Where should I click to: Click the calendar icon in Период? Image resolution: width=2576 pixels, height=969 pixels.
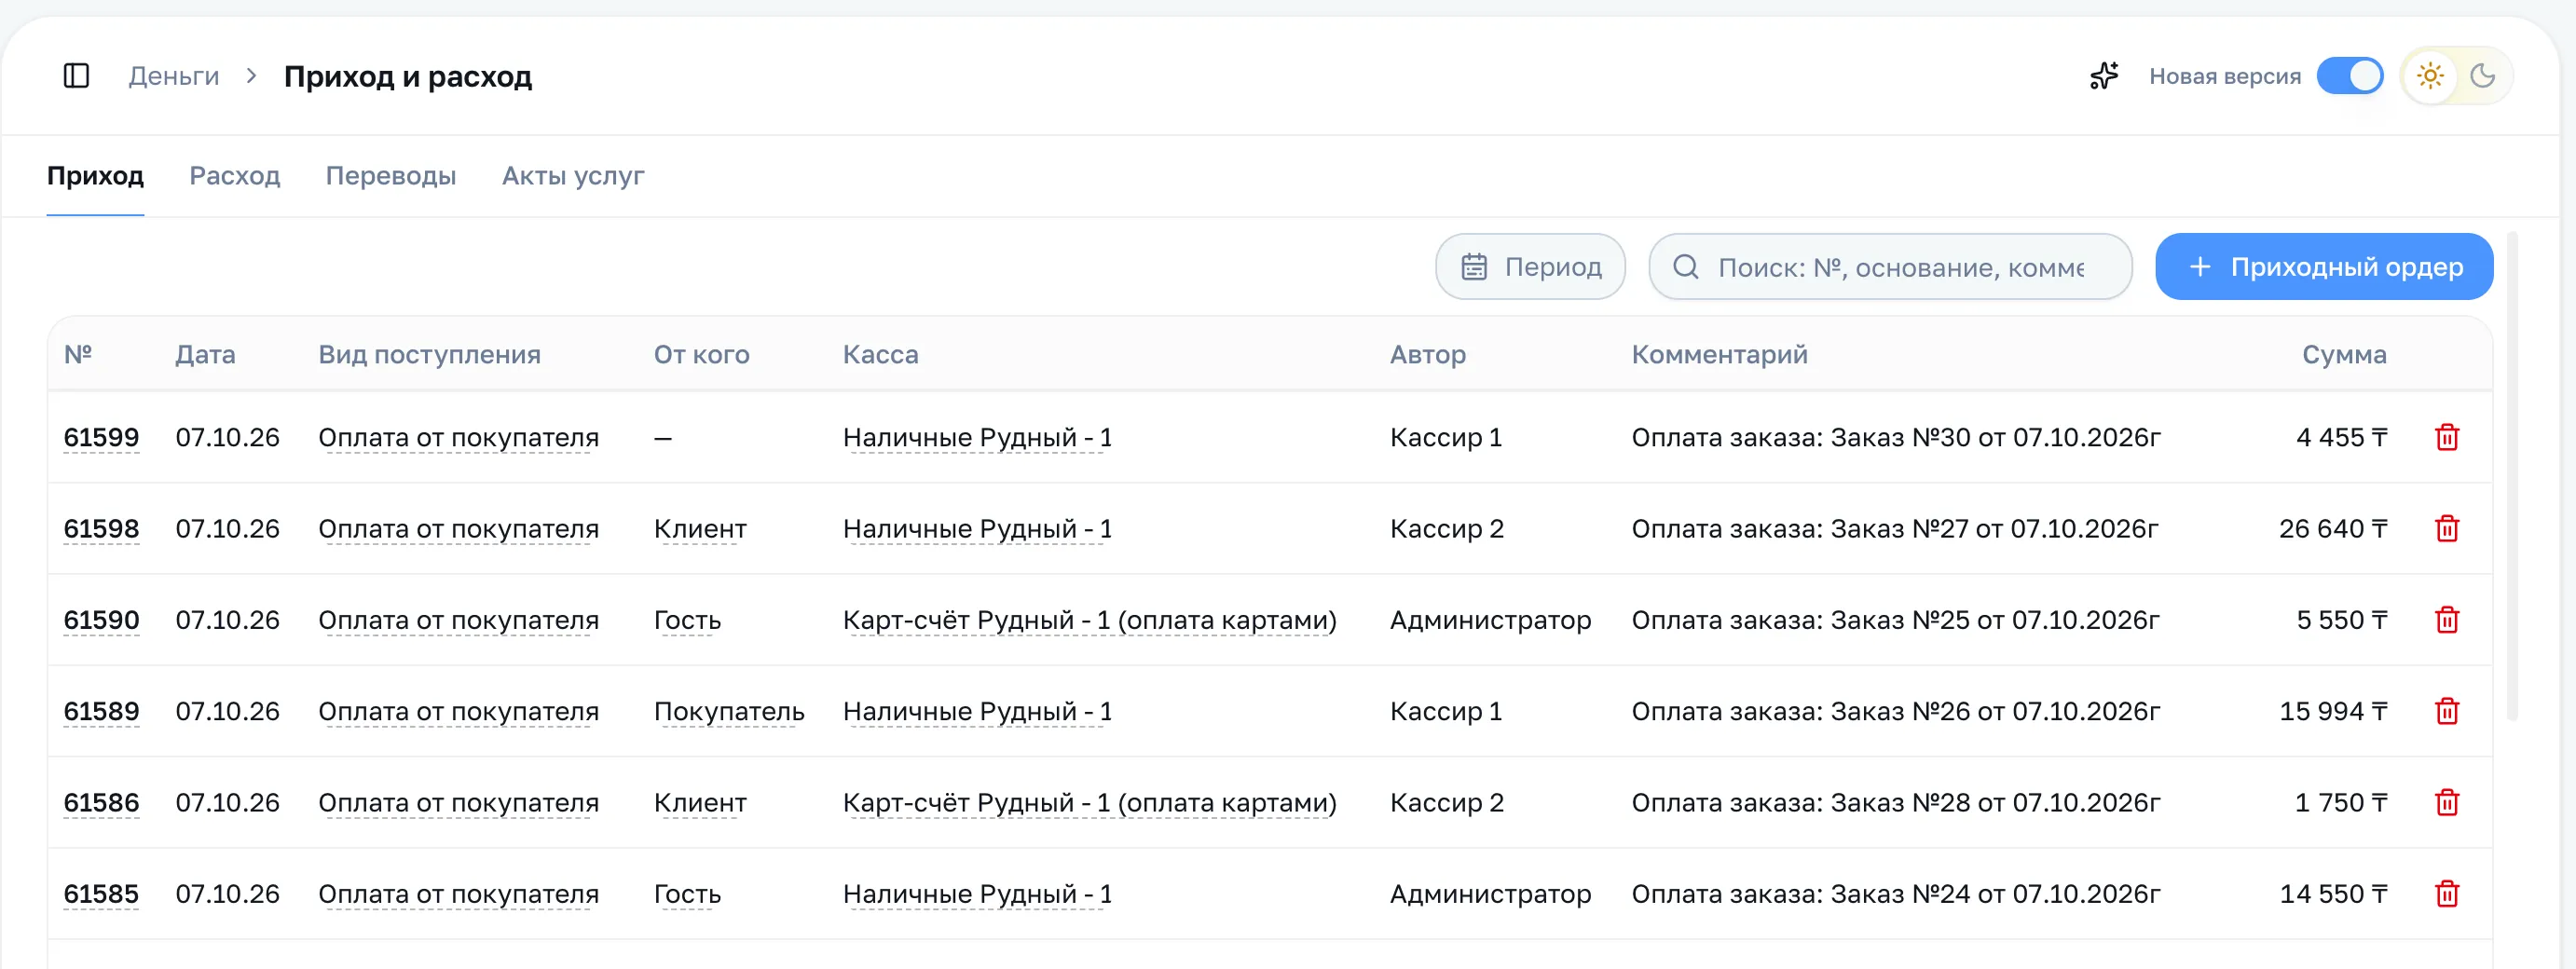pyautogui.click(x=1474, y=267)
